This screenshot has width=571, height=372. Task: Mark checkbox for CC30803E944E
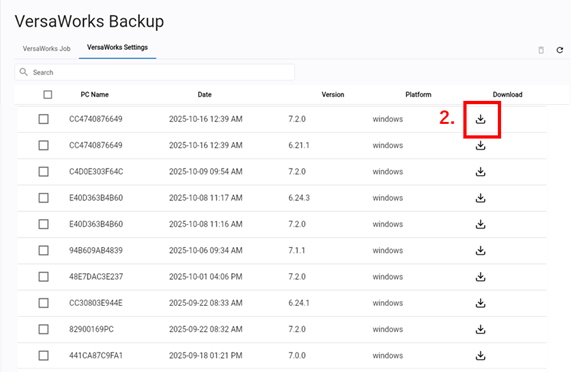click(44, 303)
